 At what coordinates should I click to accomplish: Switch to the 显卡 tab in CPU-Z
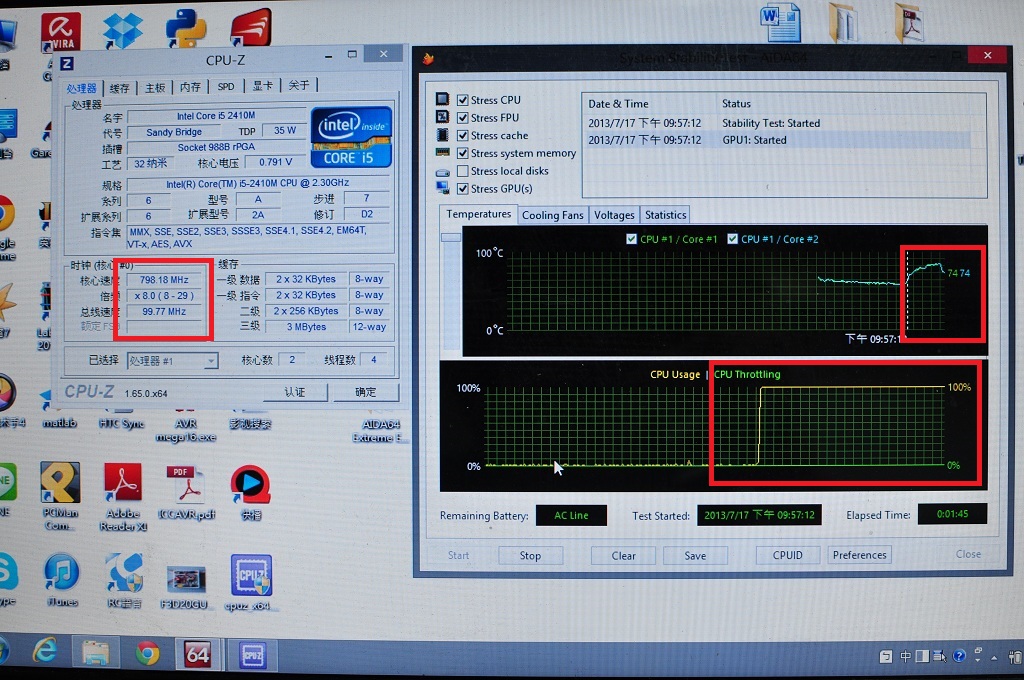(x=263, y=86)
